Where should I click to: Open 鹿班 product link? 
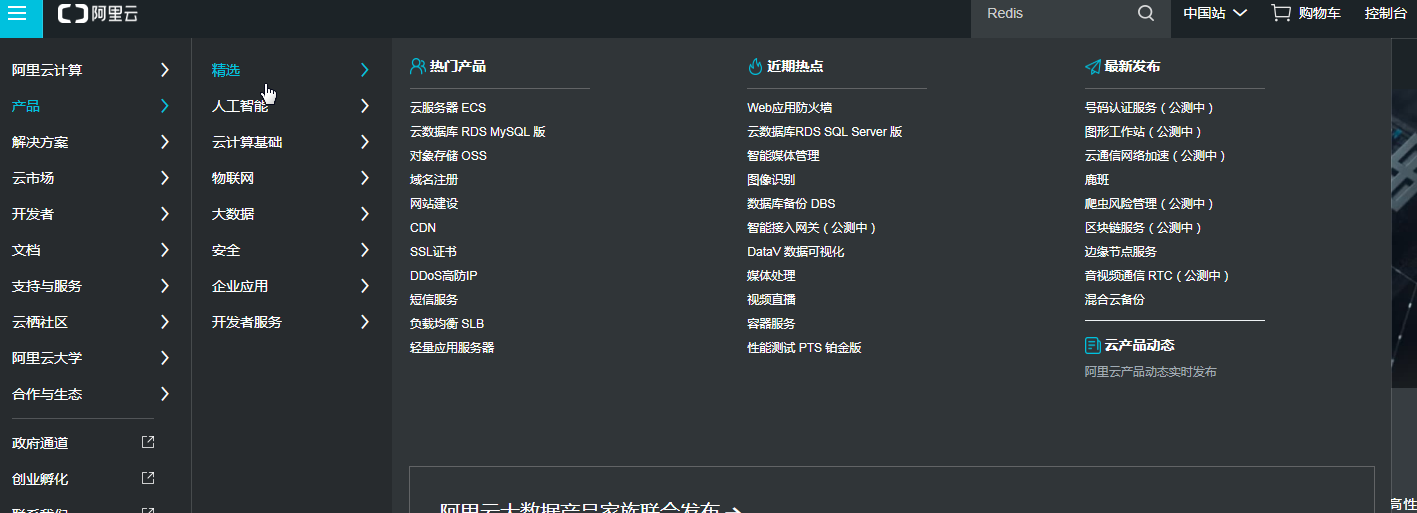[1097, 180]
